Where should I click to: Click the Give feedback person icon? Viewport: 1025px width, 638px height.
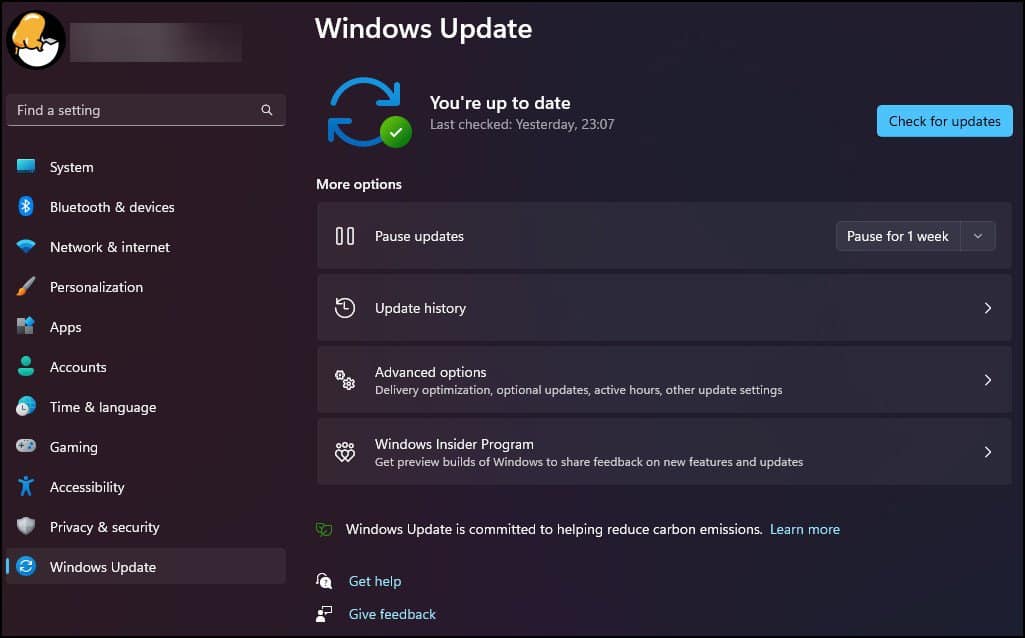coord(324,614)
